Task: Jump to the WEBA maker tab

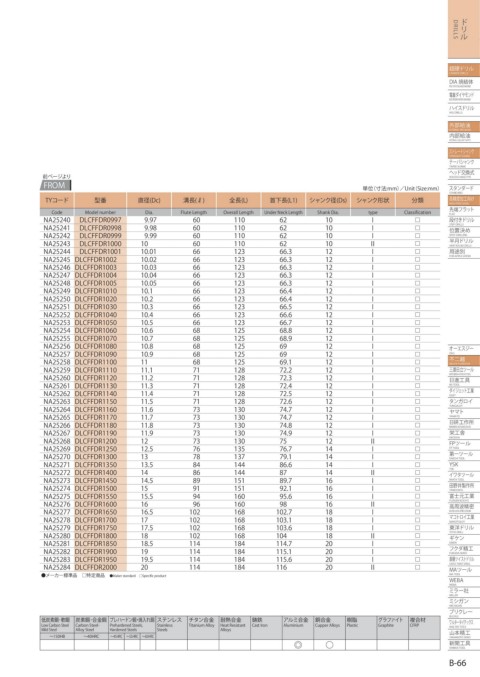Action: [464, 581]
